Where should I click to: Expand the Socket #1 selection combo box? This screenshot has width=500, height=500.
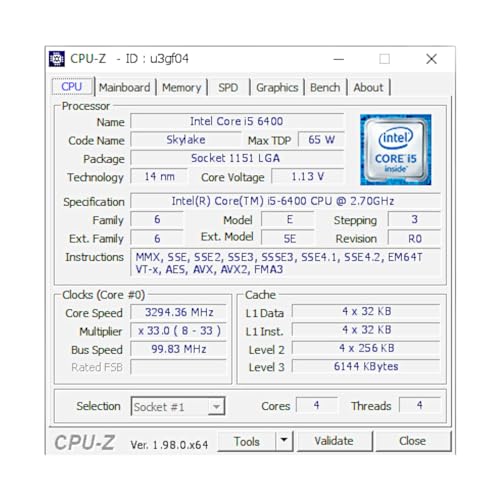[178, 406]
